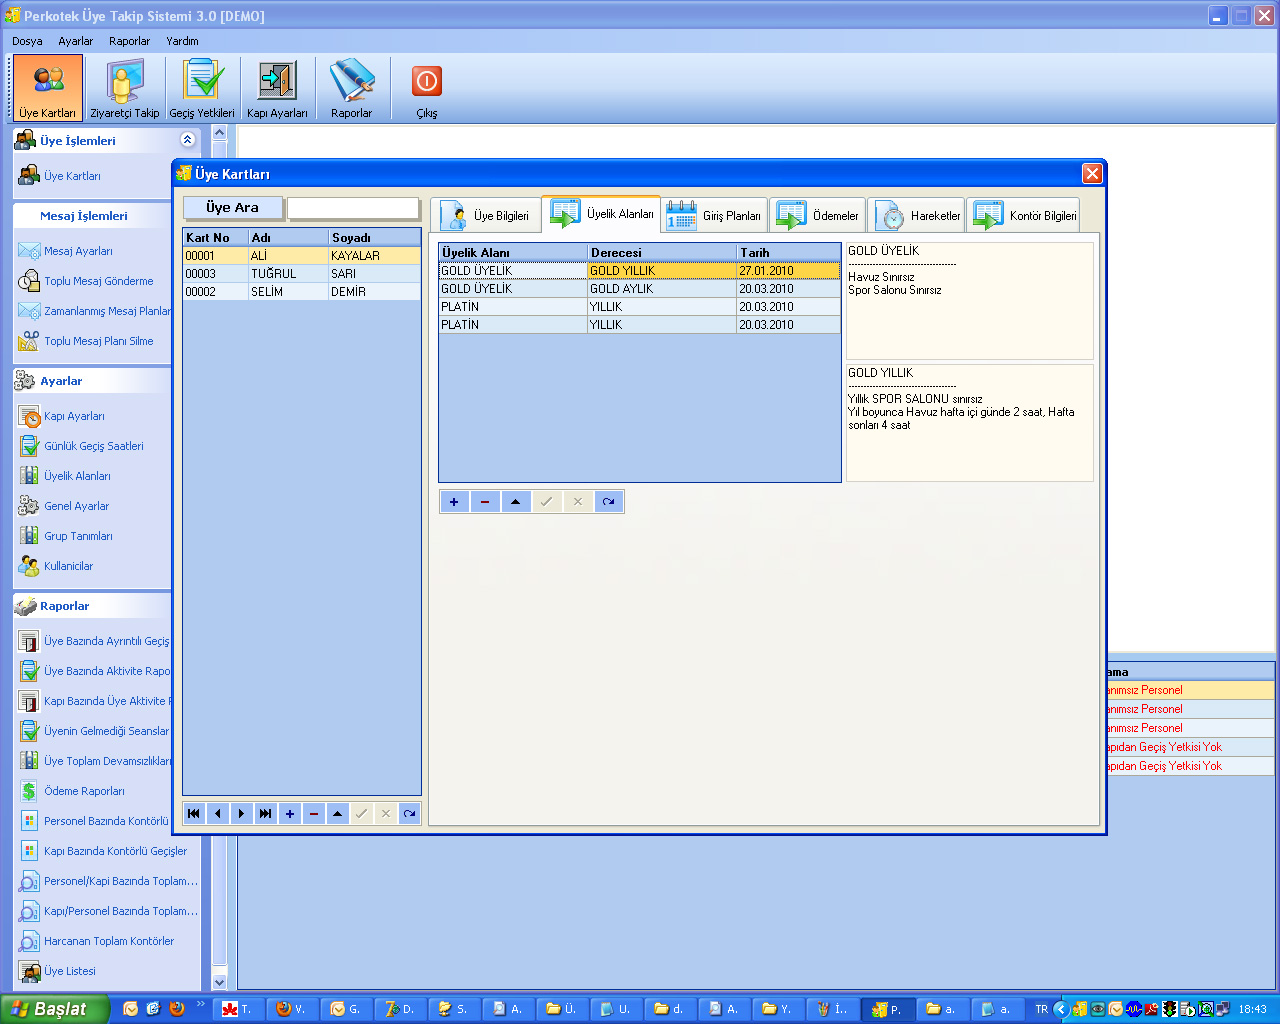Click the Toplu Mesaj Gönderme link
The image size is (1280, 1024).
98,281
